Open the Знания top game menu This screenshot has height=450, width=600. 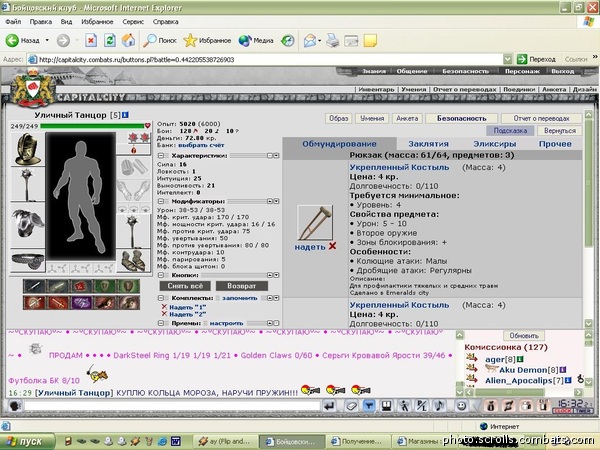pyautogui.click(x=373, y=71)
